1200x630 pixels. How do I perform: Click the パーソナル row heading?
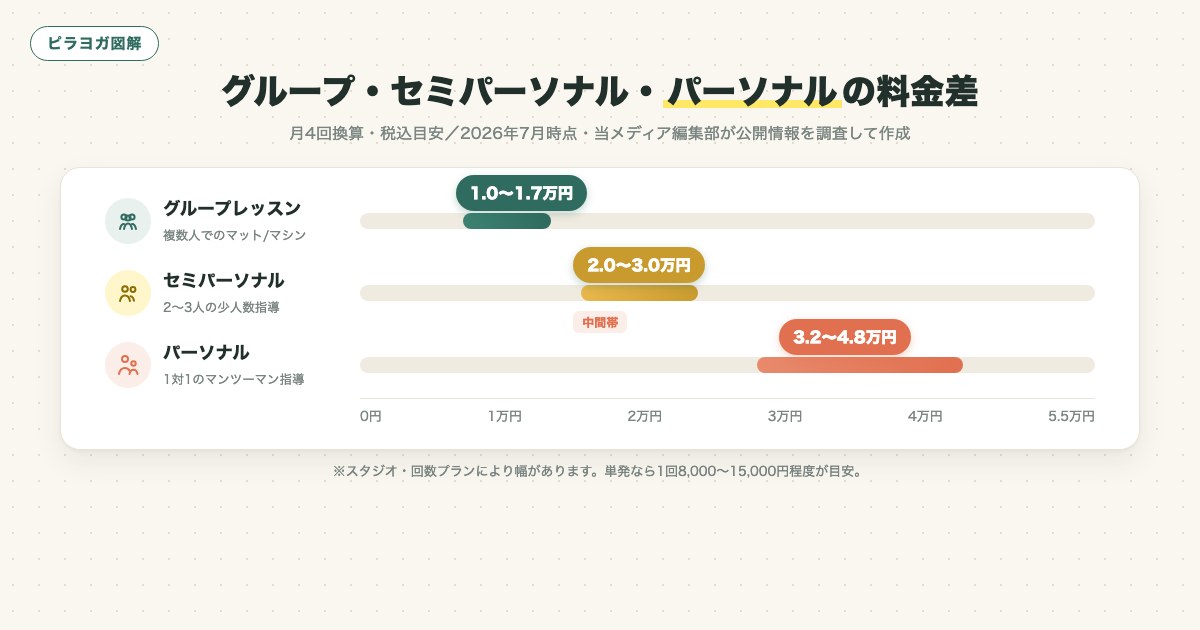click(206, 353)
